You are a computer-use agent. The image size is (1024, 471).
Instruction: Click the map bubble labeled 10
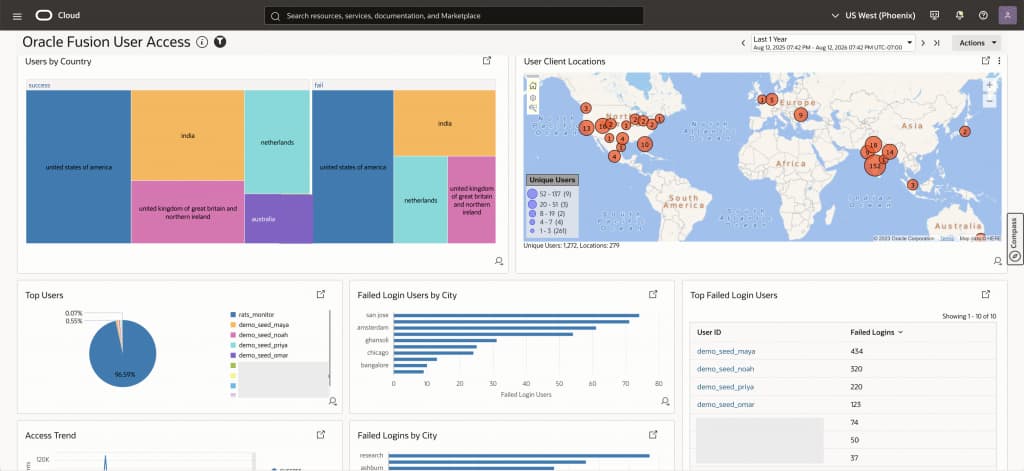(645, 144)
